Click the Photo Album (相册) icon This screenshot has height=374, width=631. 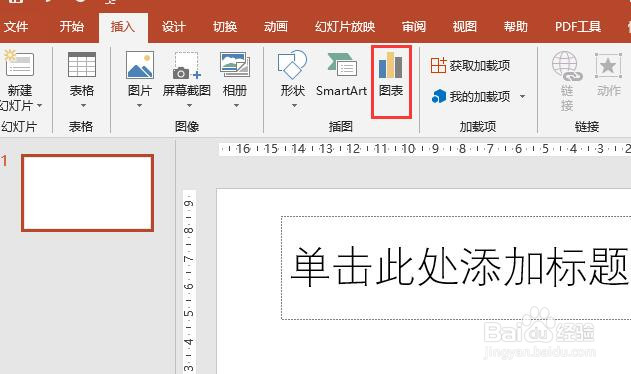click(235, 64)
